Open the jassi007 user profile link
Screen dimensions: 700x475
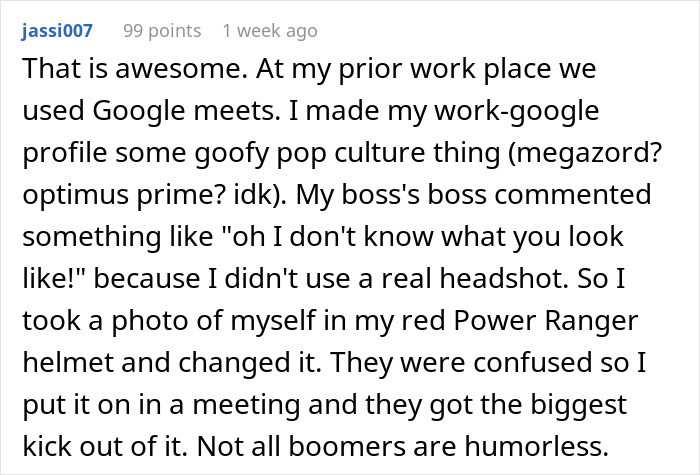pos(56,31)
